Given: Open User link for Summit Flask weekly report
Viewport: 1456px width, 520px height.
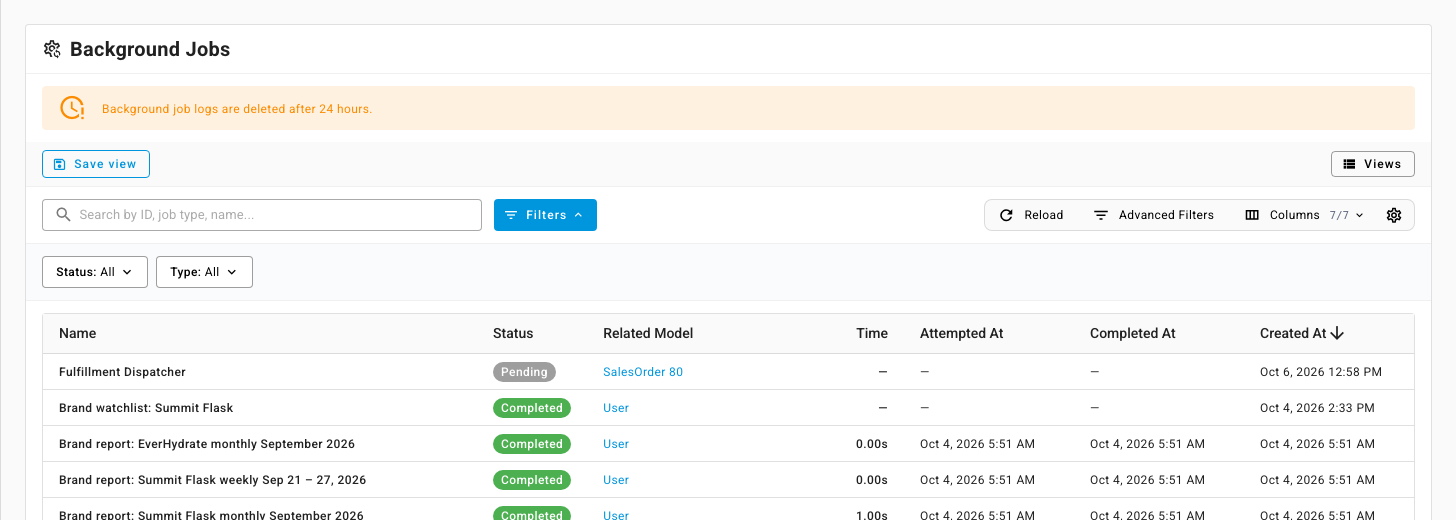Looking at the screenshot, I should click(x=616, y=480).
